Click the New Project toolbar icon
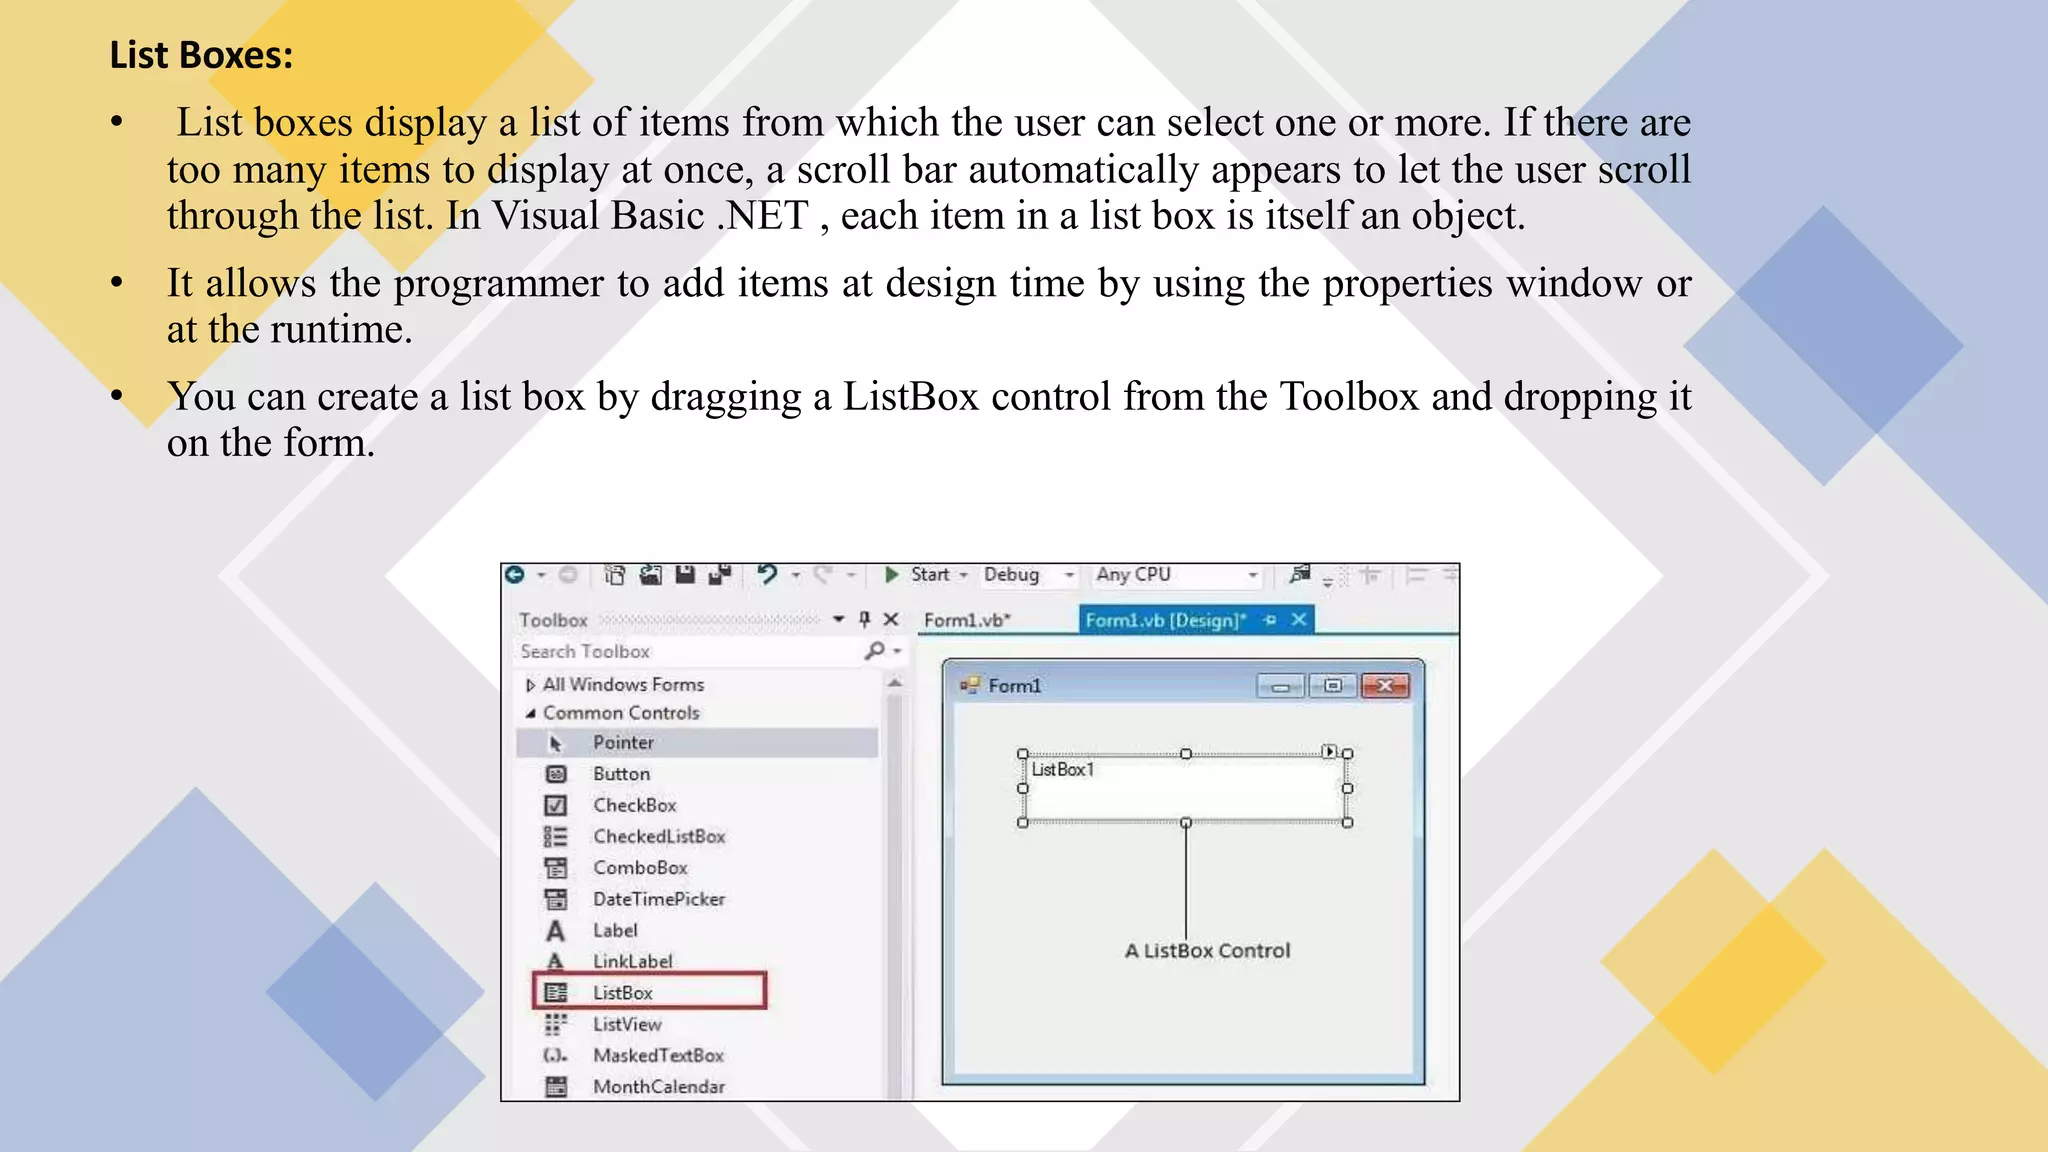 click(x=616, y=575)
